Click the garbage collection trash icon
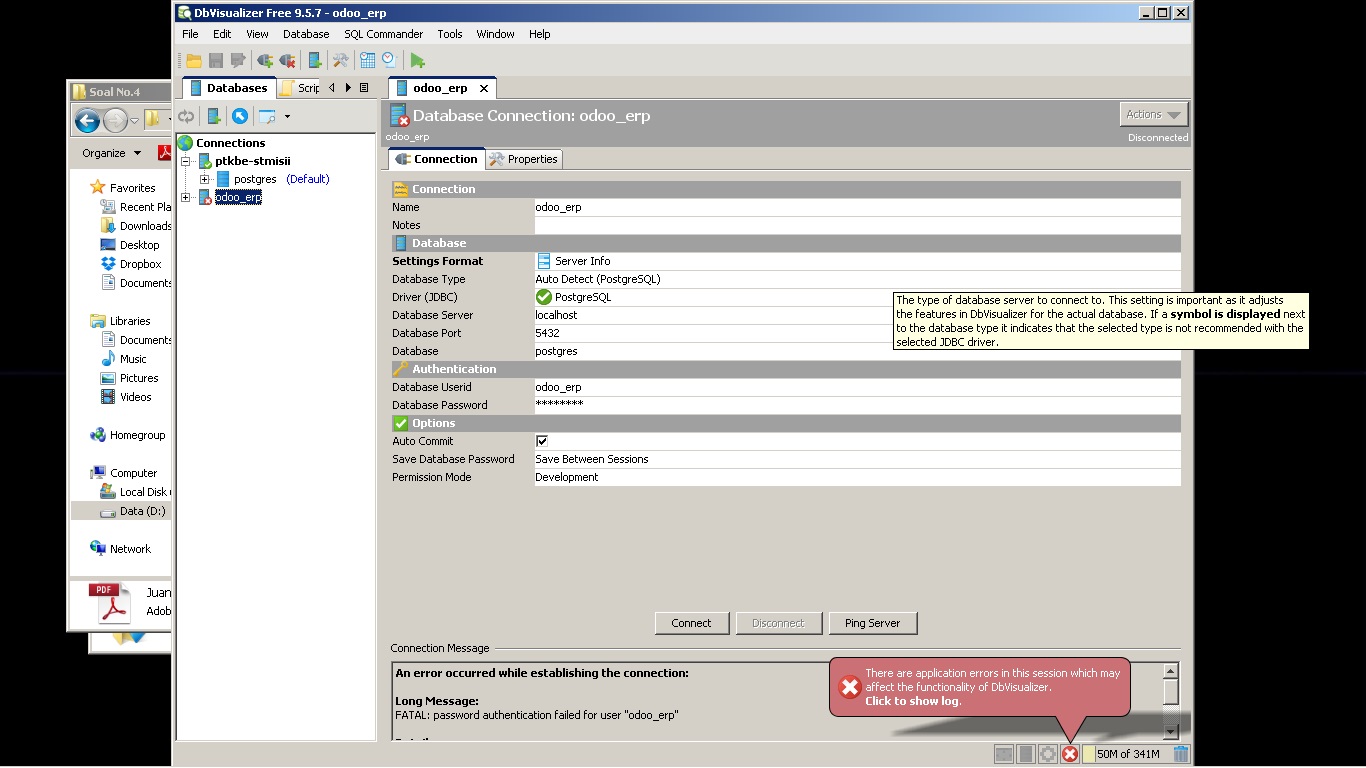This screenshot has width=1366, height=768. pos(1181,754)
